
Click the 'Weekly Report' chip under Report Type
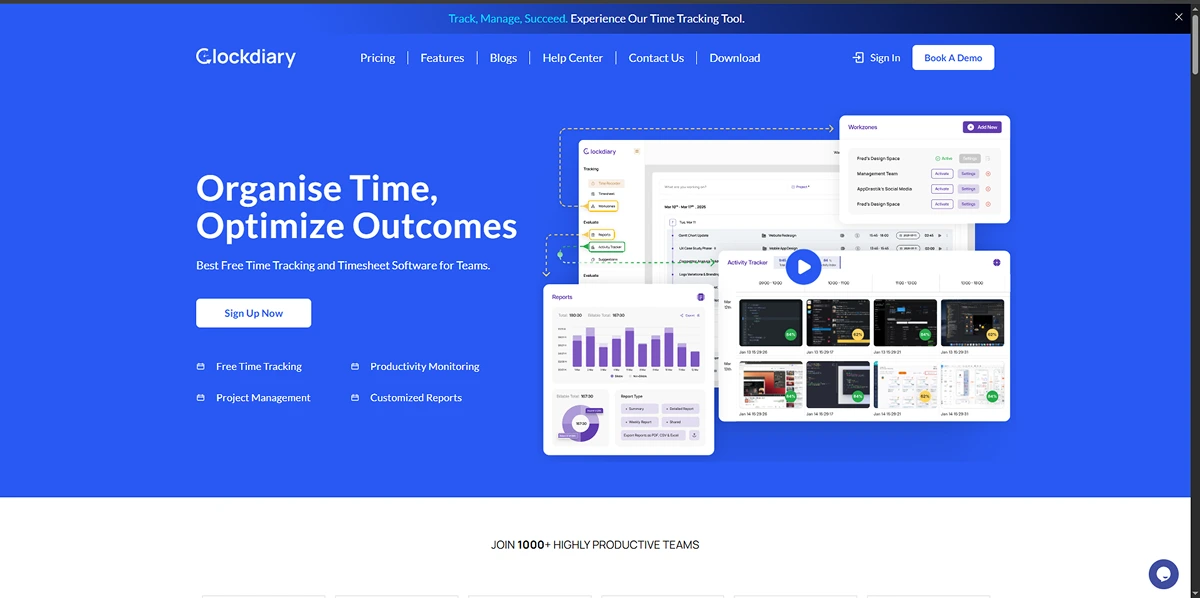point(639,422)
